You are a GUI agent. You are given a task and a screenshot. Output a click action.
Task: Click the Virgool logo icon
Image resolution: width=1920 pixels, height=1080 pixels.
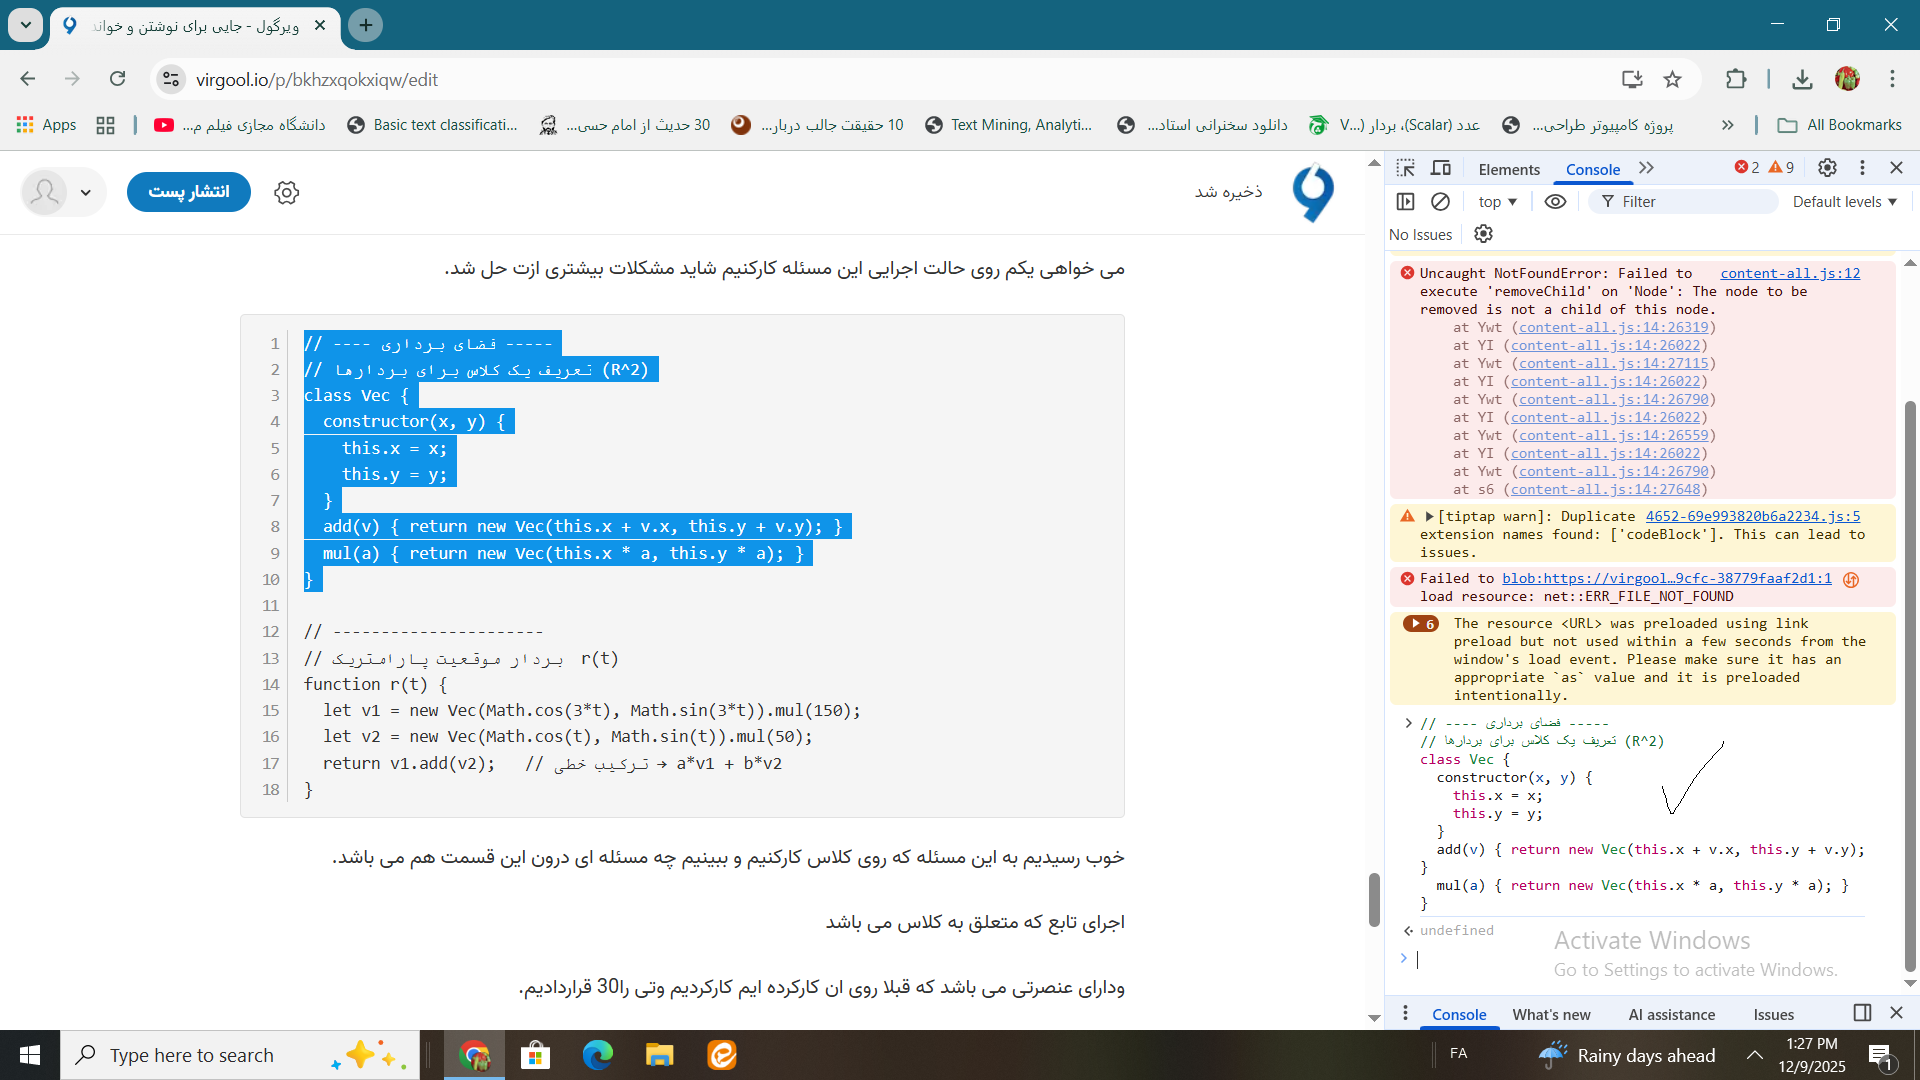pos(1313,192)
